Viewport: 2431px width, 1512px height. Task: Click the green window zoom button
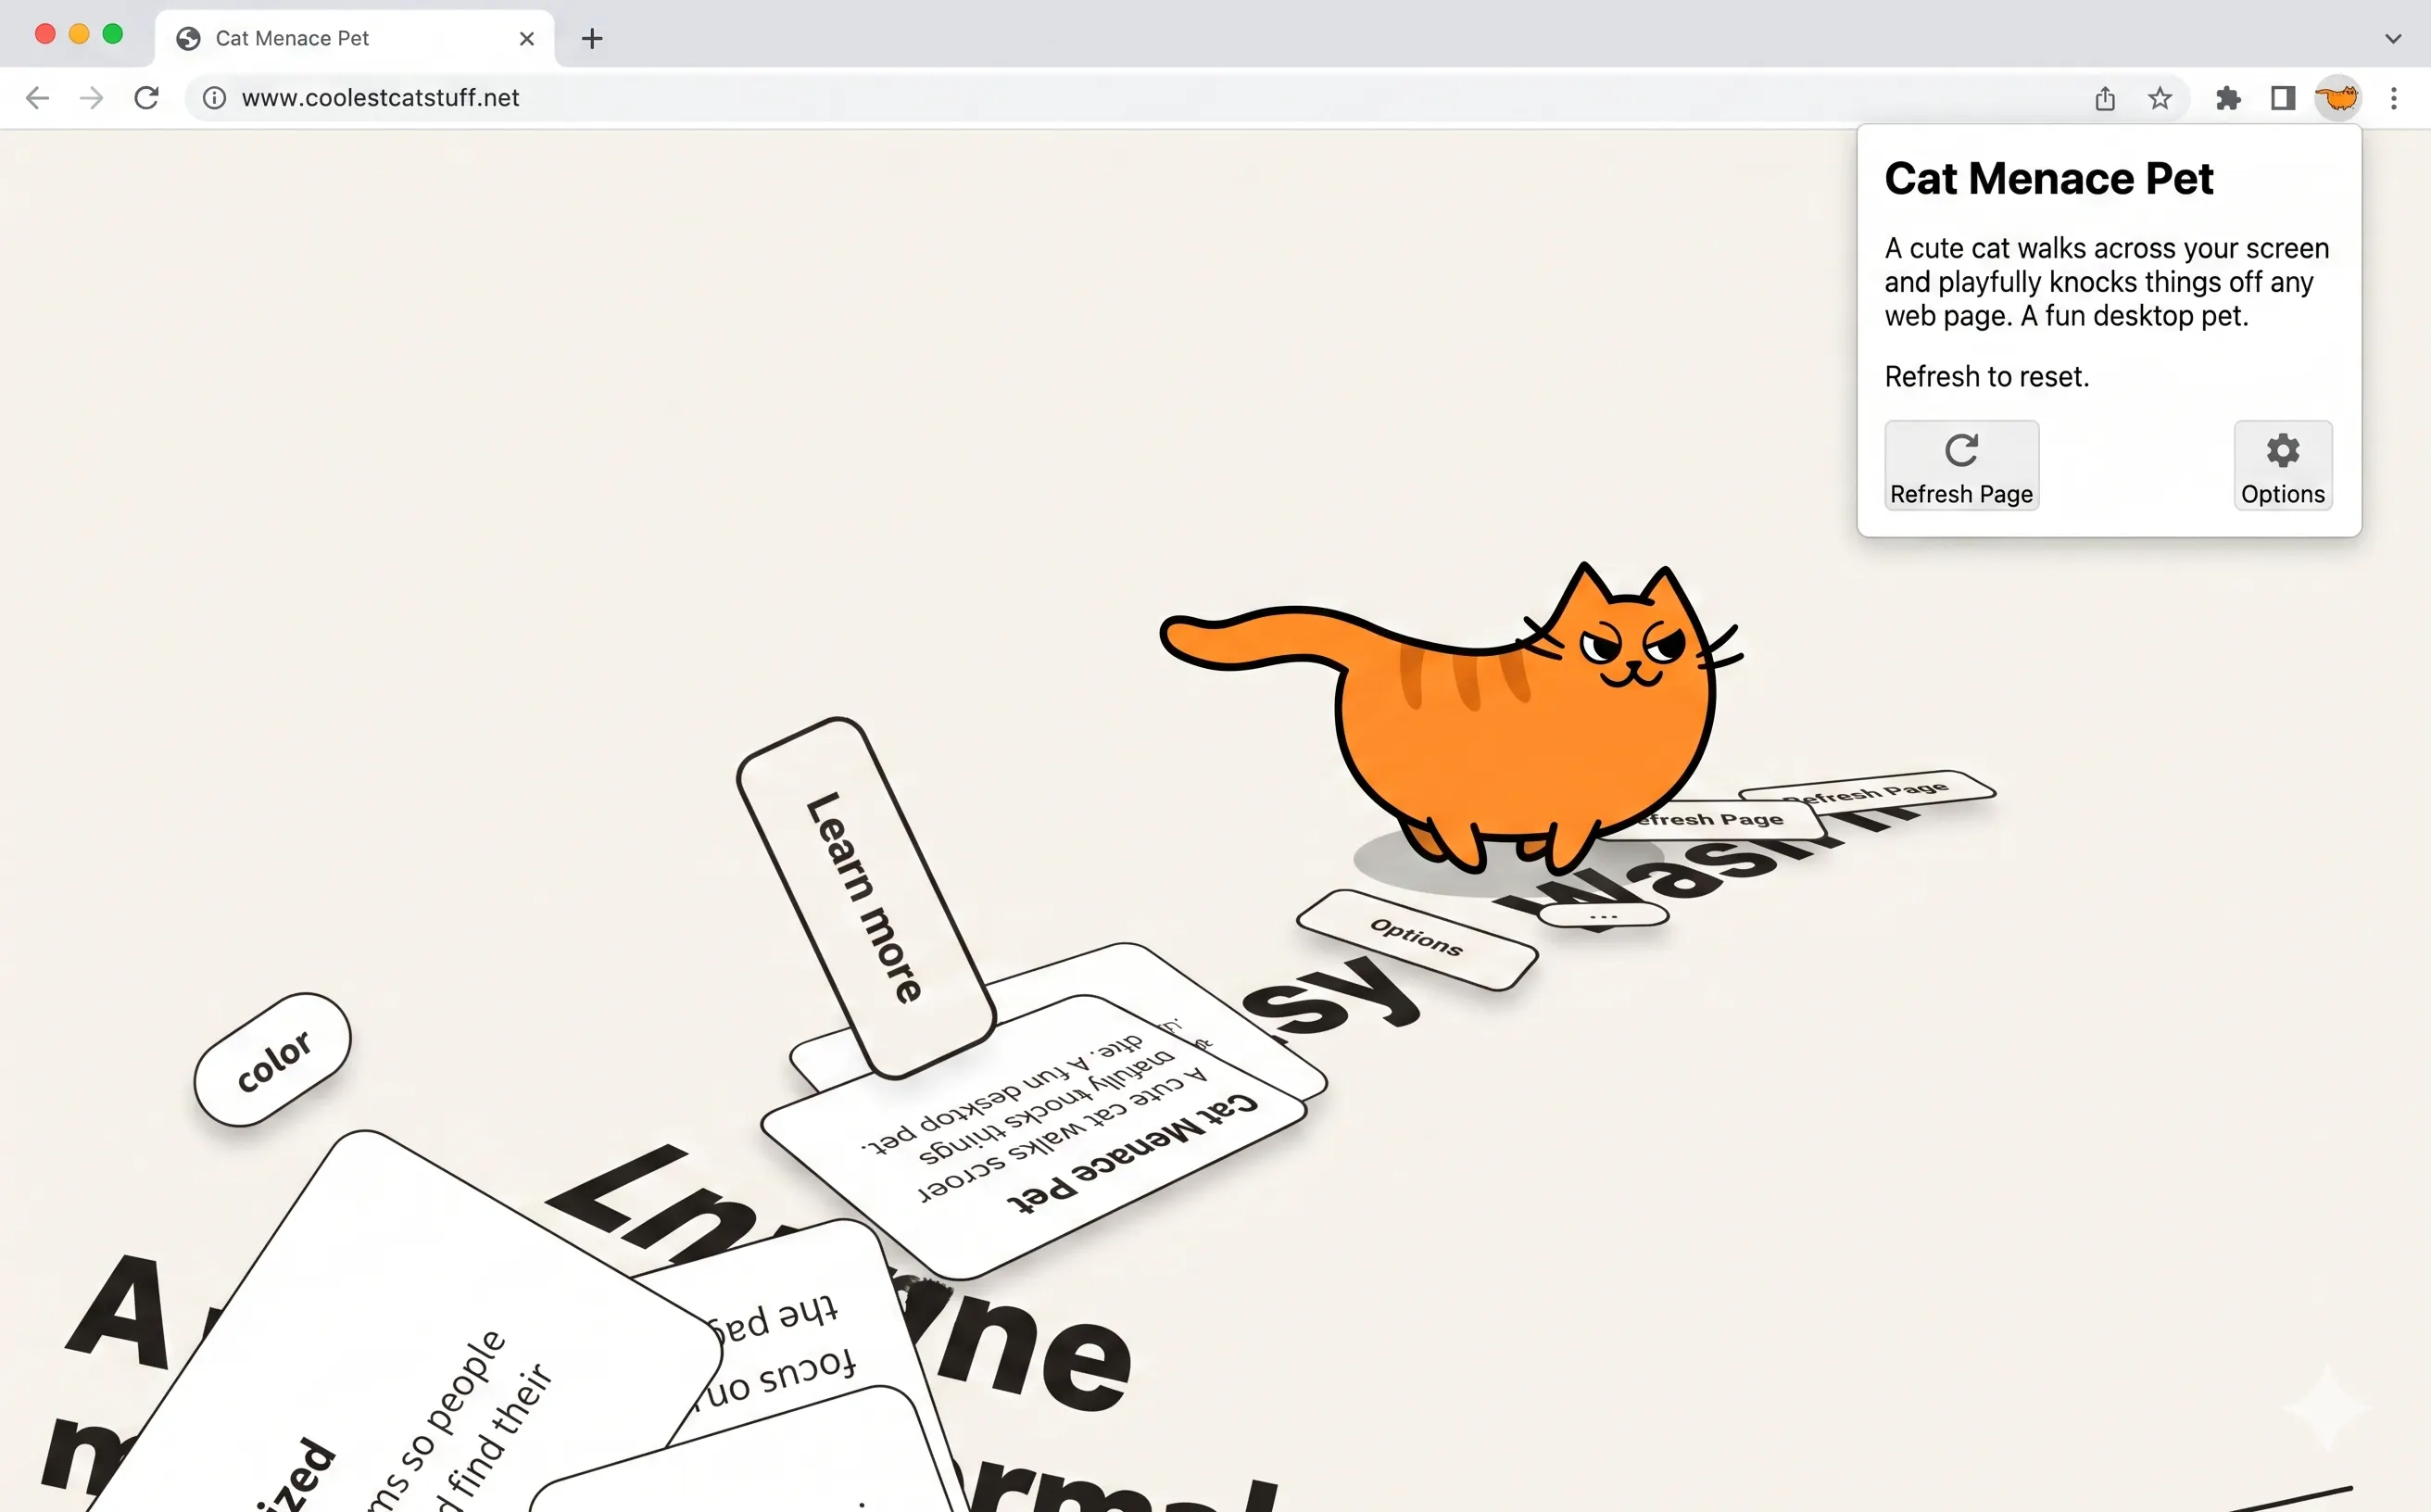[113, 34]
